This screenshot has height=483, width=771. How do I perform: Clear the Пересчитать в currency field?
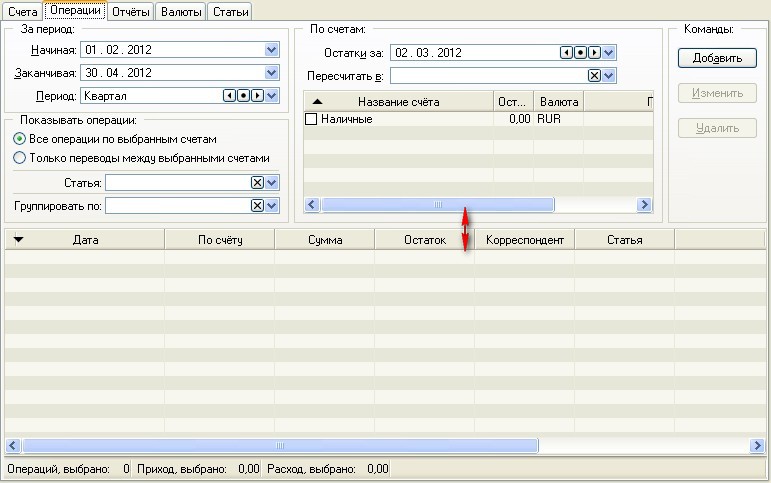pyautogui.click(x=594, y=76)
